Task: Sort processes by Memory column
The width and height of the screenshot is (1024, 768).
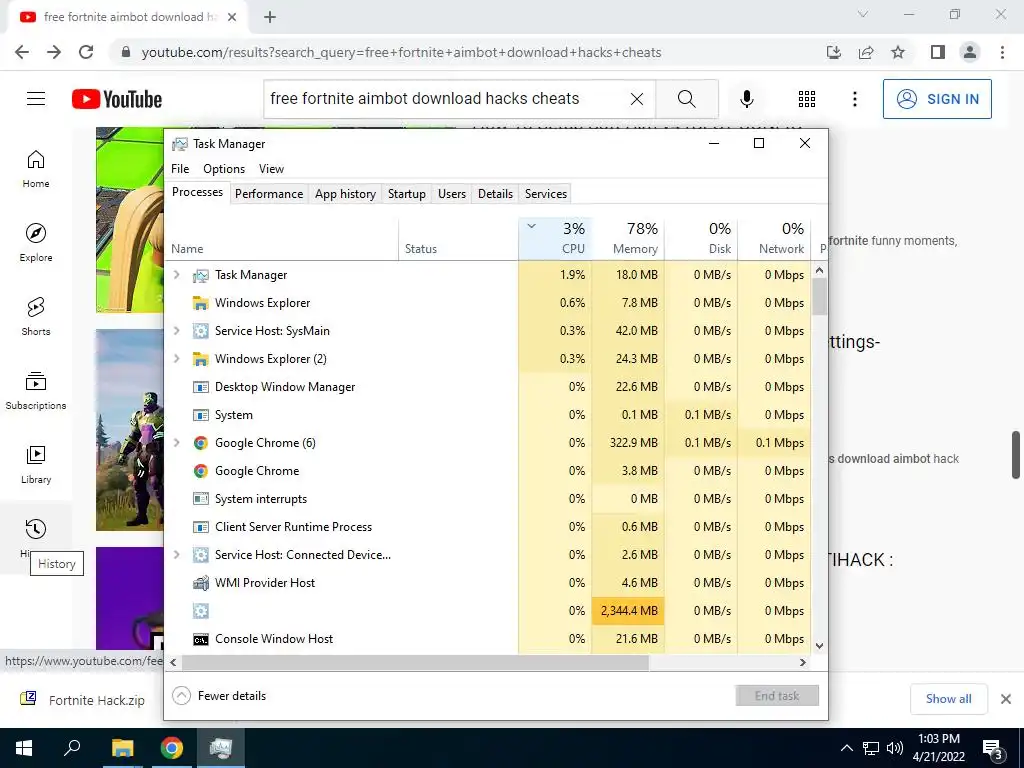Action: [x=628, y=238]
